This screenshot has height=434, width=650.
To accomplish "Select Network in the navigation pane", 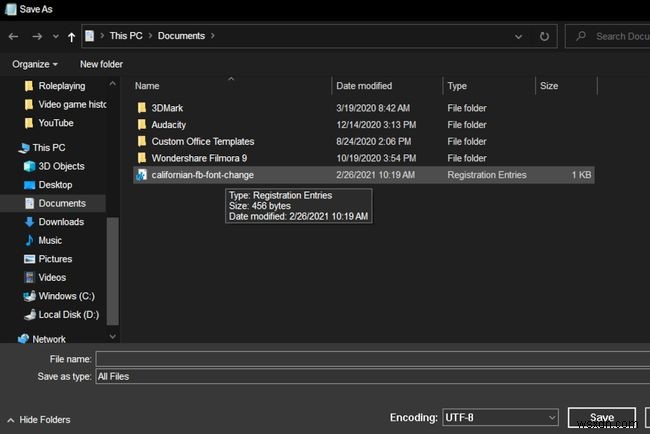I will pyautogui.click(x=42, y=339).
